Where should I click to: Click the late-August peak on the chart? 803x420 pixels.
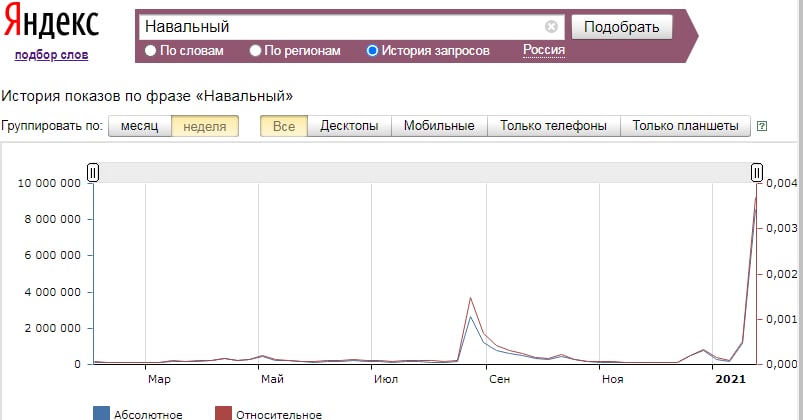point(470,299)
